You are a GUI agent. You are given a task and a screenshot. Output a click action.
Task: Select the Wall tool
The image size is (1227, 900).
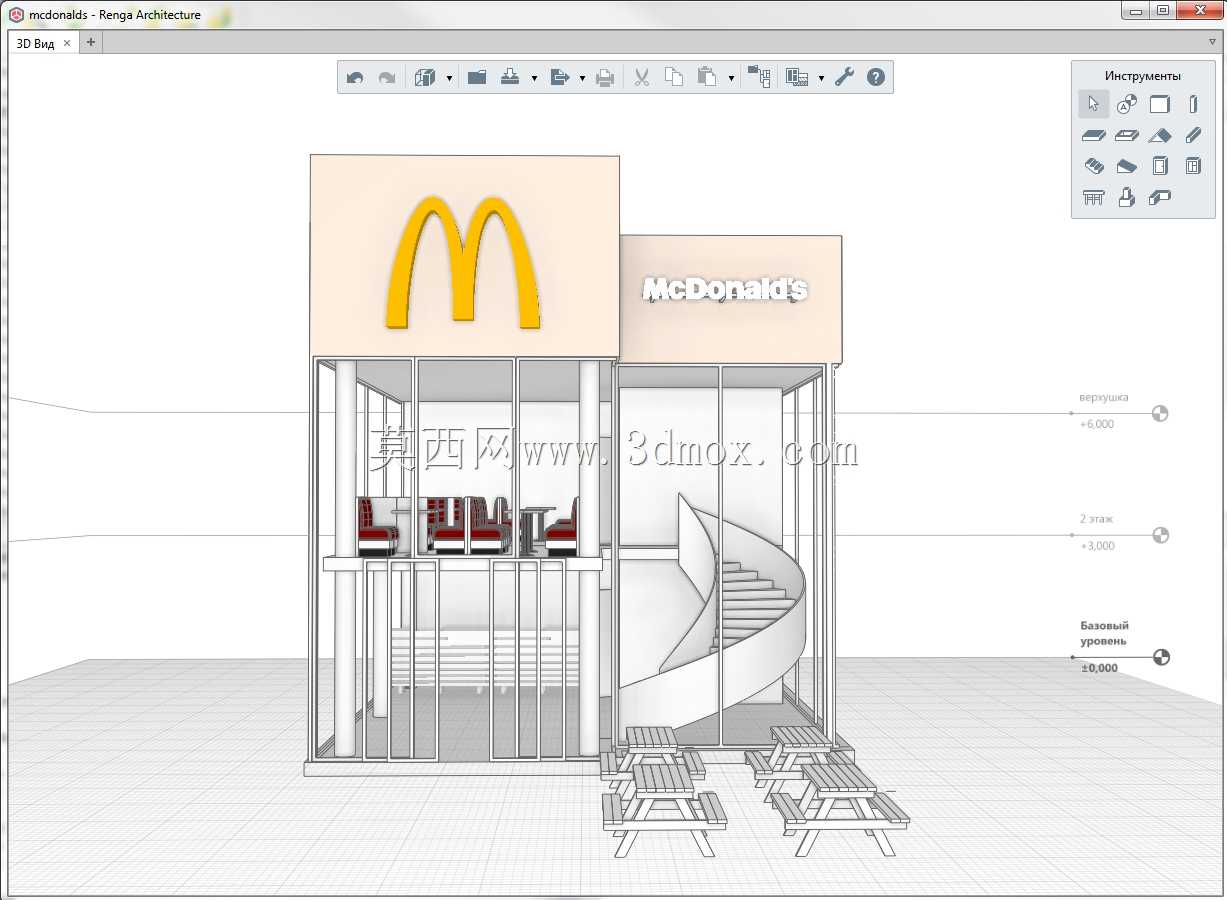coord(1160,104)
